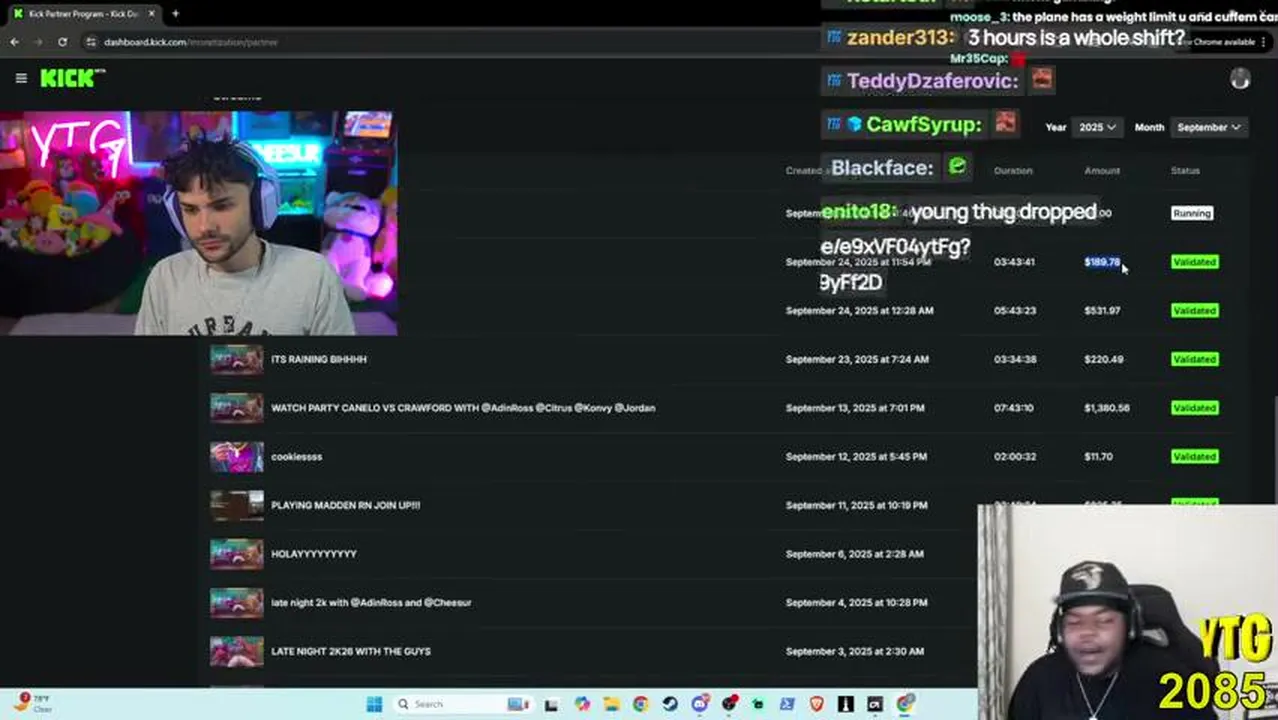The image size is (1278, 720).
Task: Click date September 23, 2025 at 7:24 AM
Action: click(857, 359)
